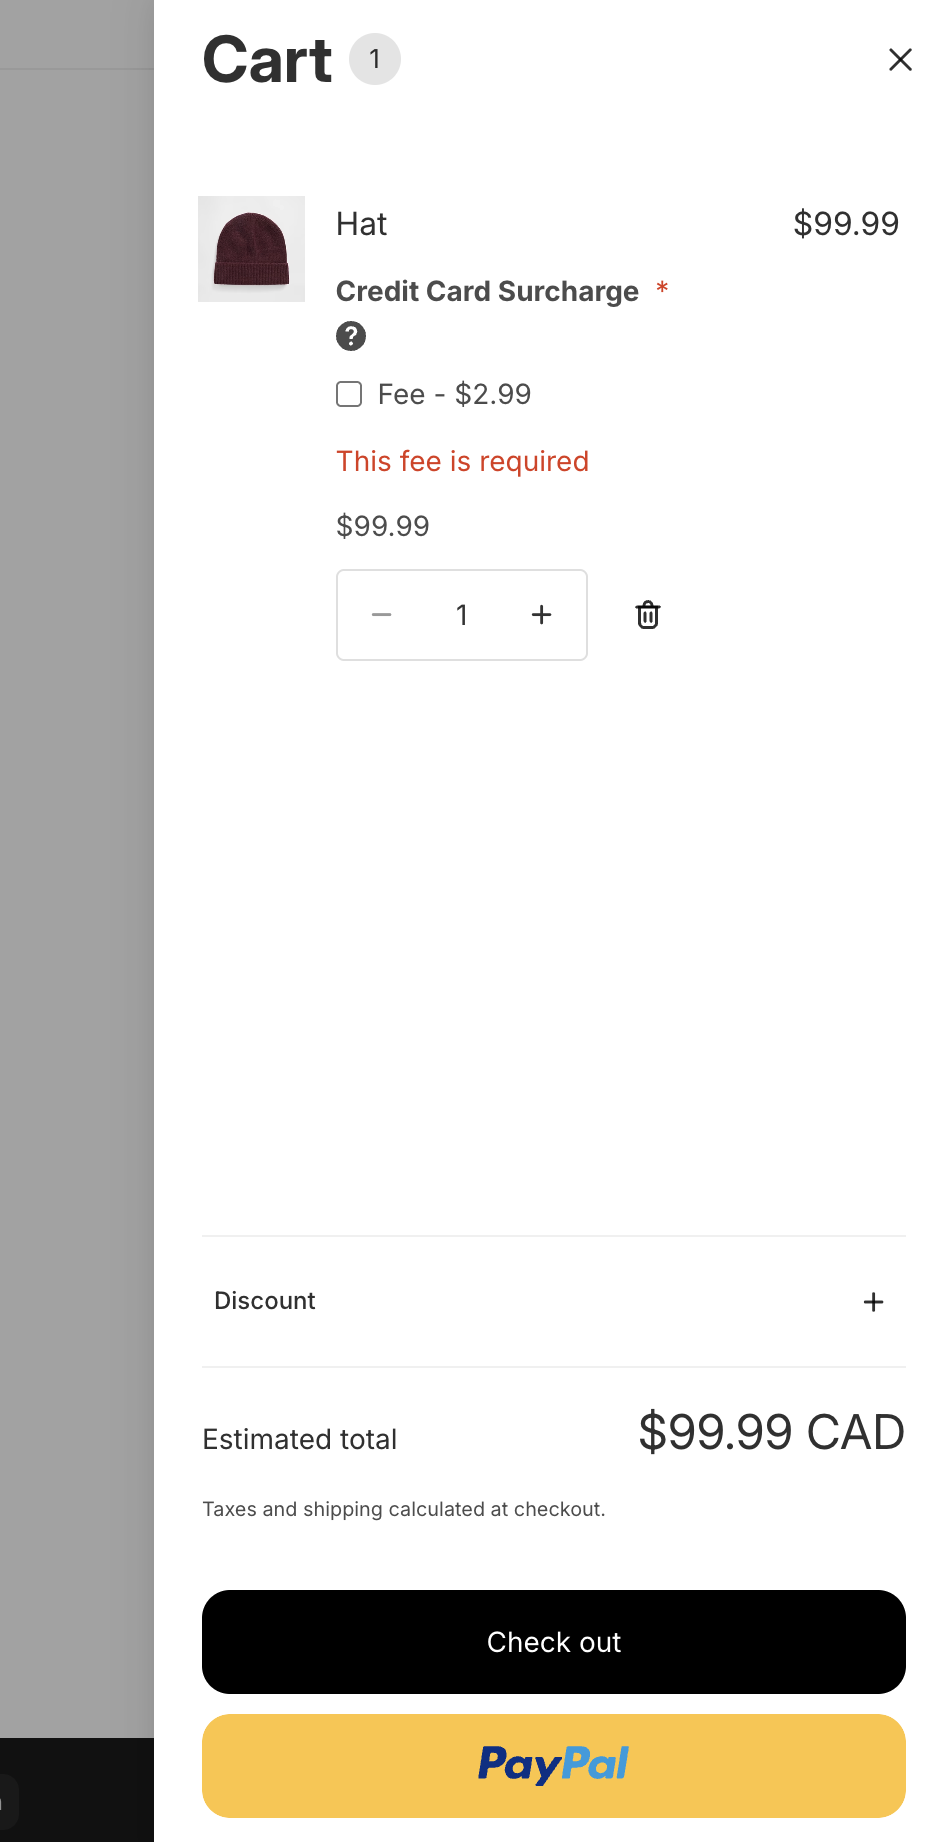Expand Discount using the plus icon
Viewport: 944px width, 1842px height.
873,1301
